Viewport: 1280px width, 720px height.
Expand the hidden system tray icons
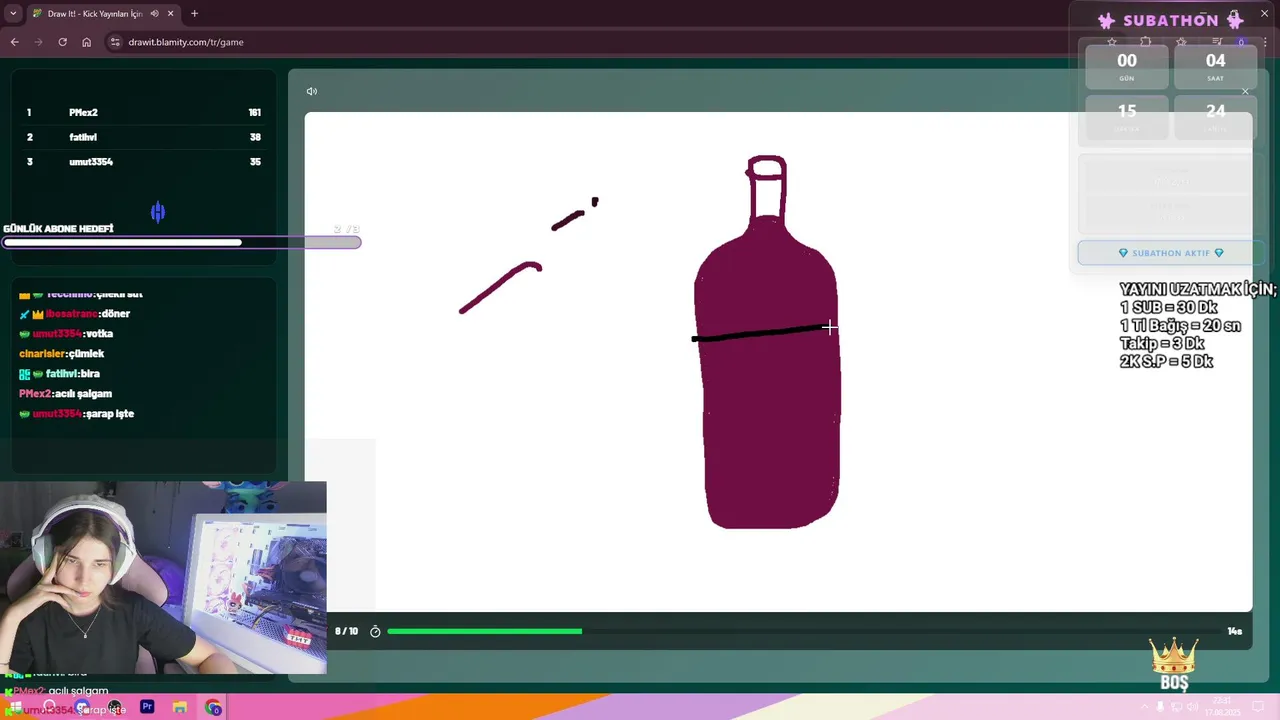[1145, 707]
